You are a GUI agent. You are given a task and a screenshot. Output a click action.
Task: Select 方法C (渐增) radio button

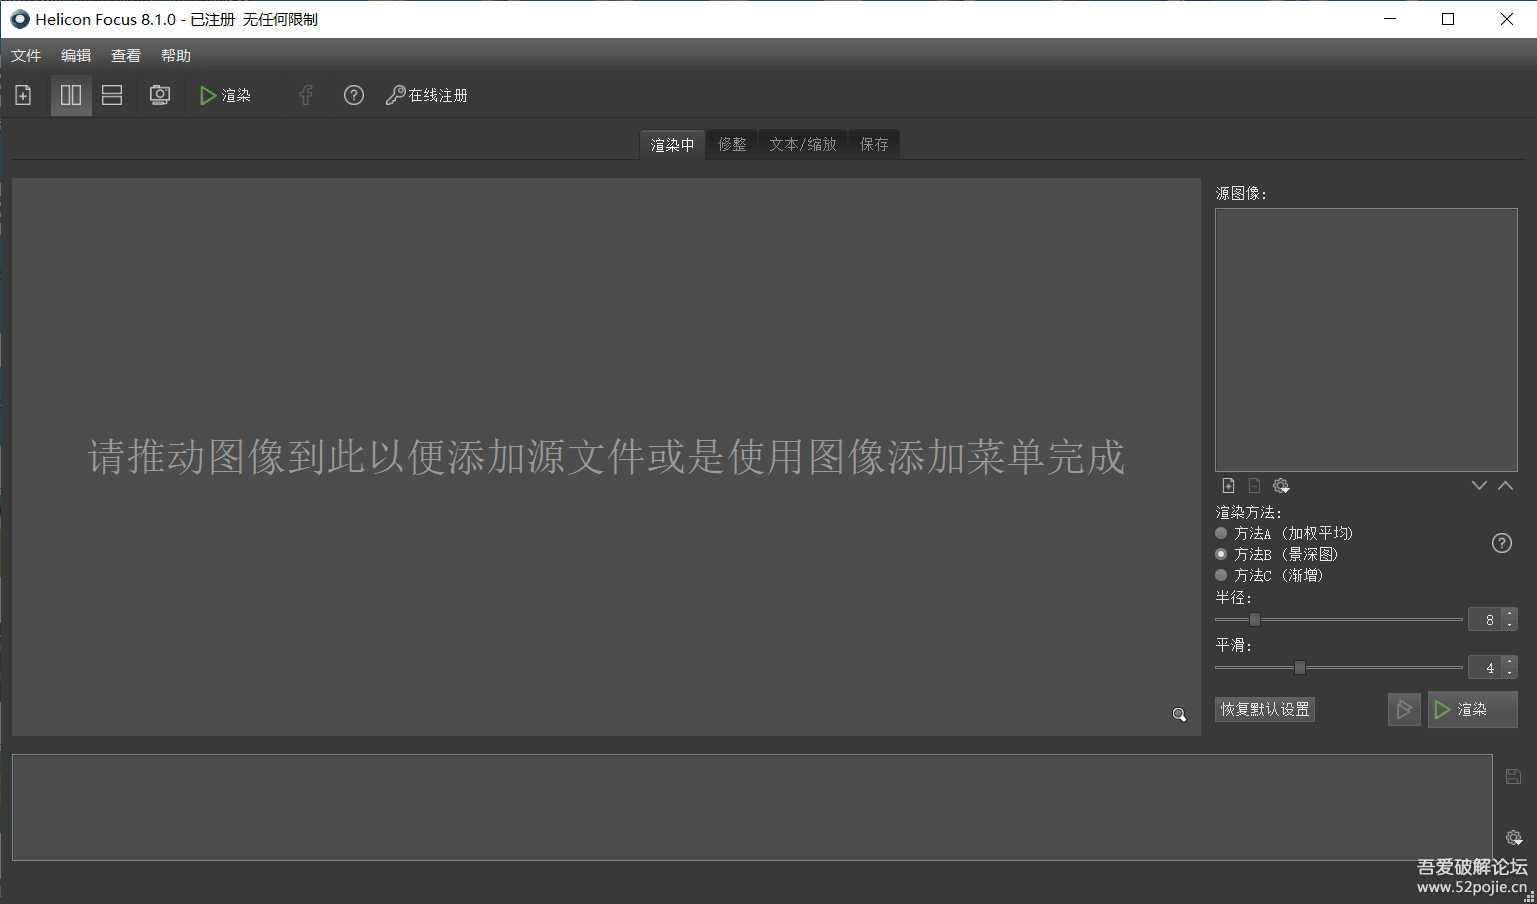pos(1221,575)
